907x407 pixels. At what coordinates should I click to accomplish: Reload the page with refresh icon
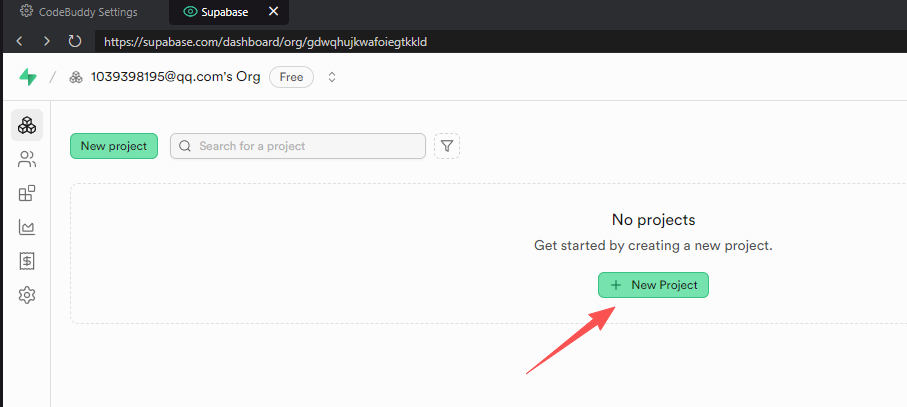coord(75,42)
